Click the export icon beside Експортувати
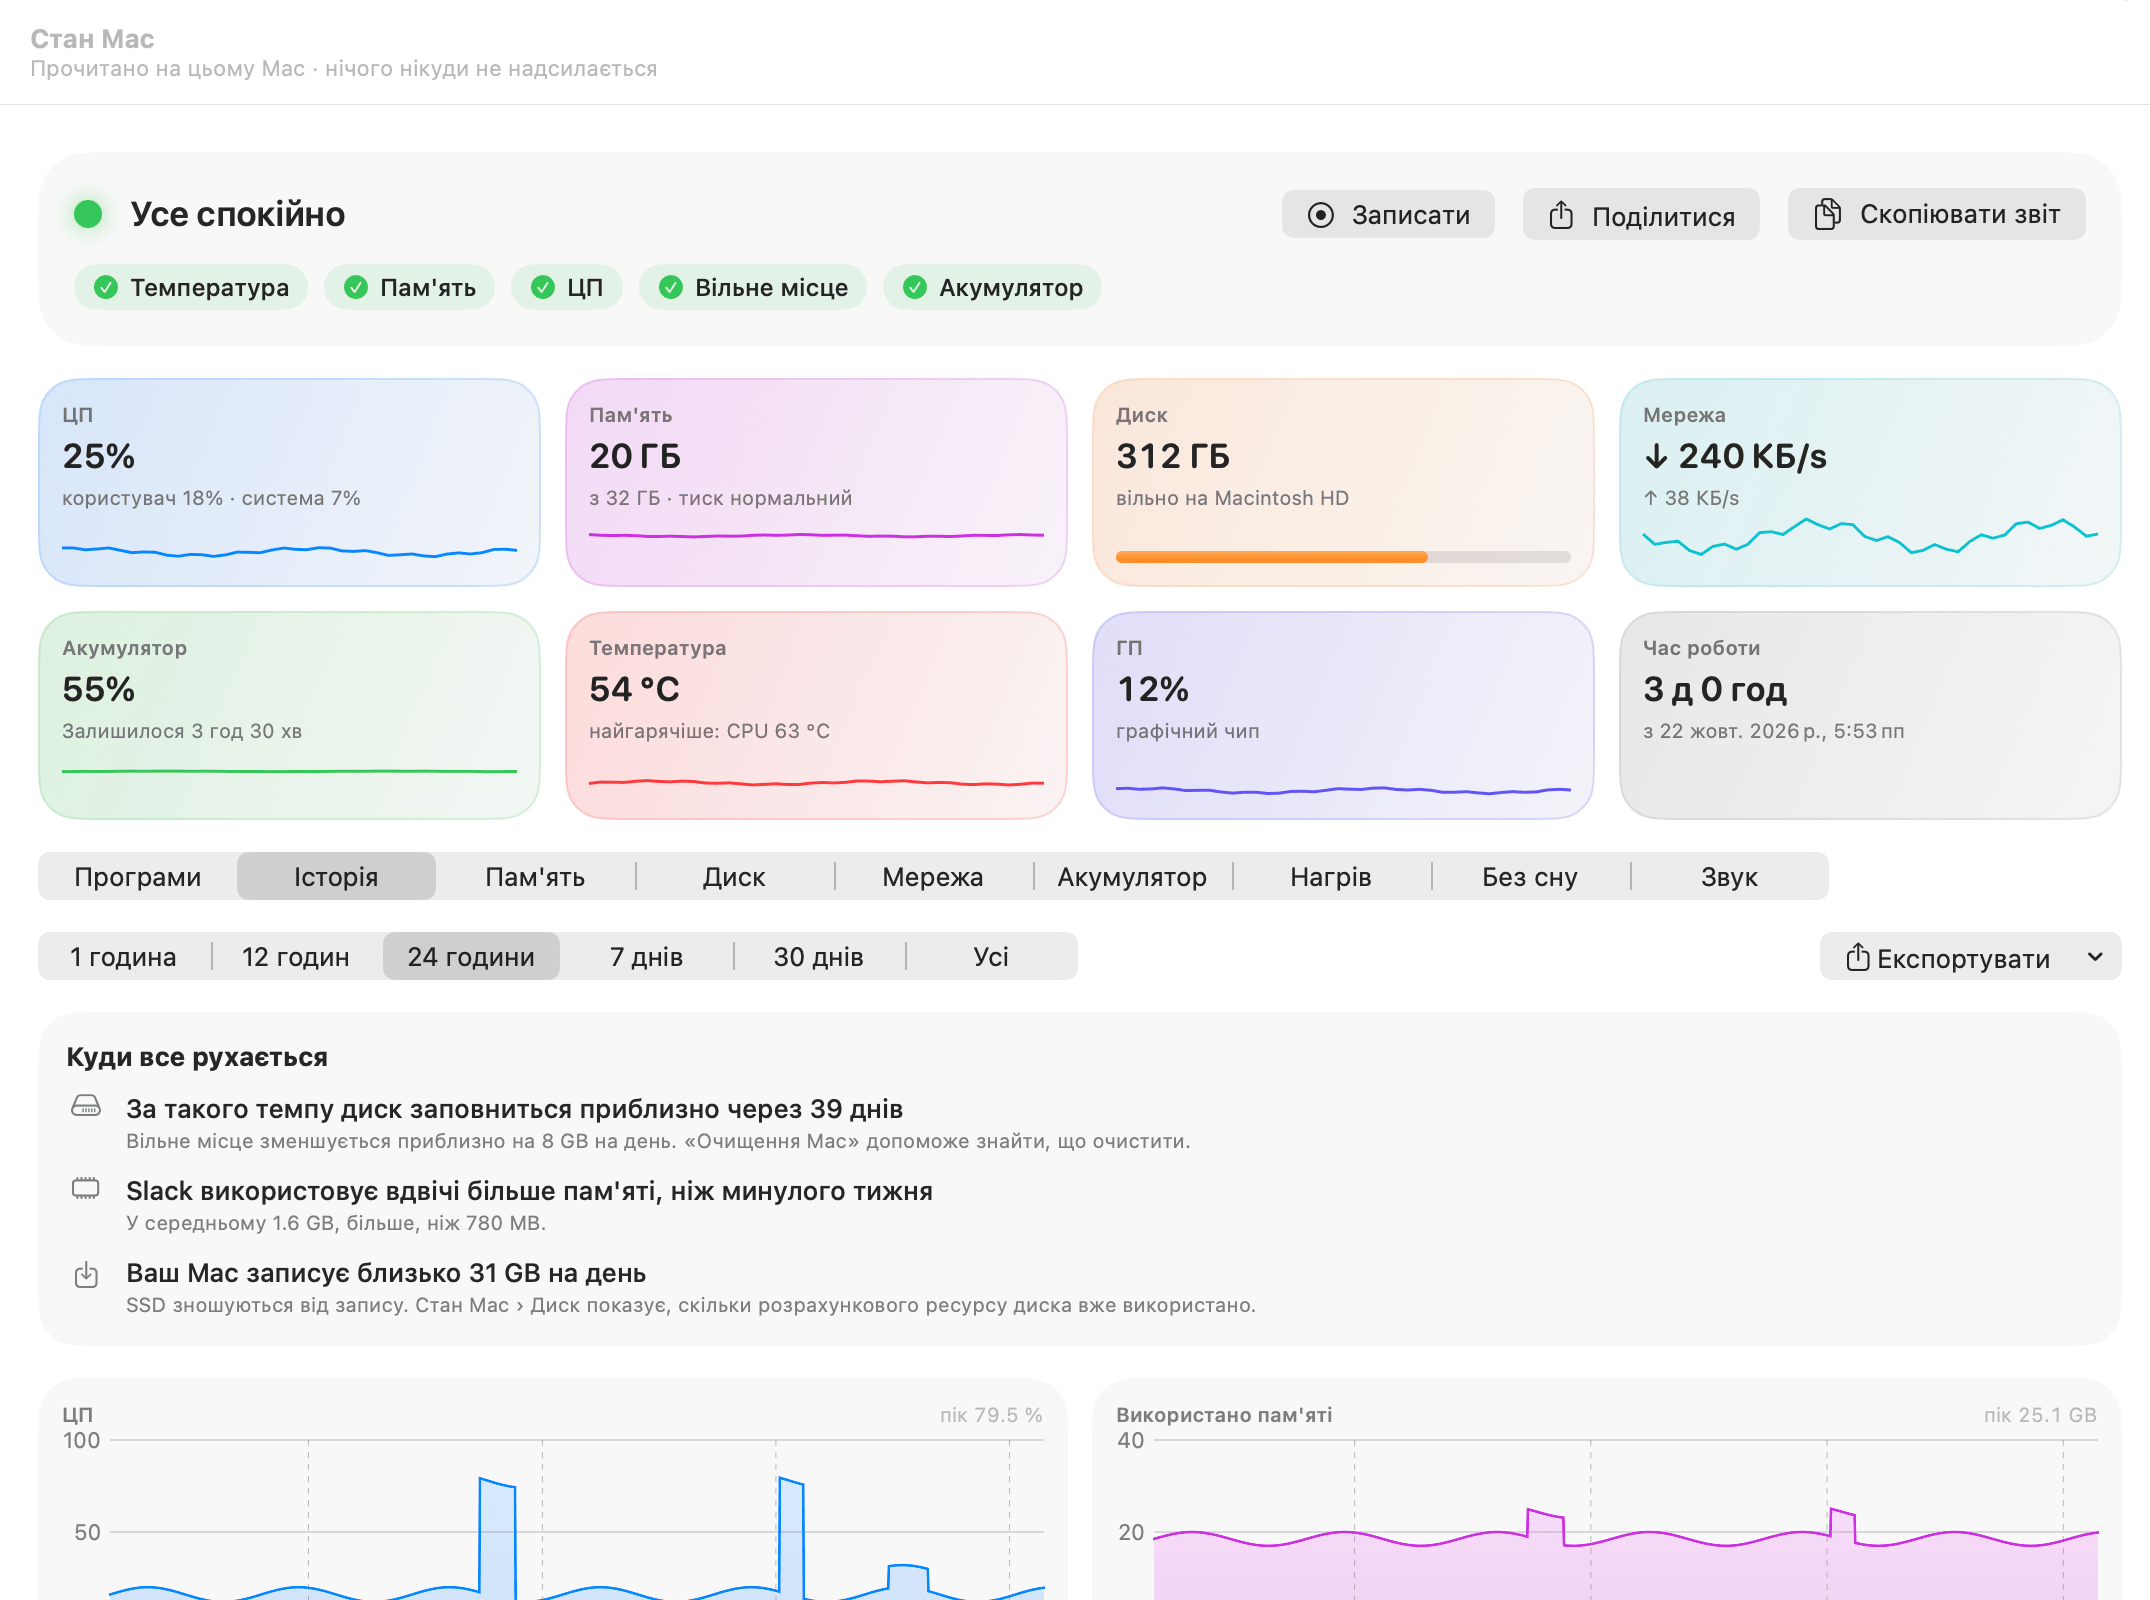Viewport: 2150px width, 1600px height. point(1857,957)
